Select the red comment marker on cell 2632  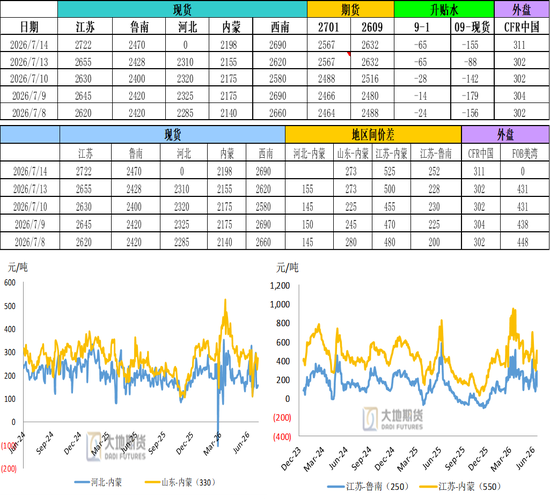pos(349,54)
